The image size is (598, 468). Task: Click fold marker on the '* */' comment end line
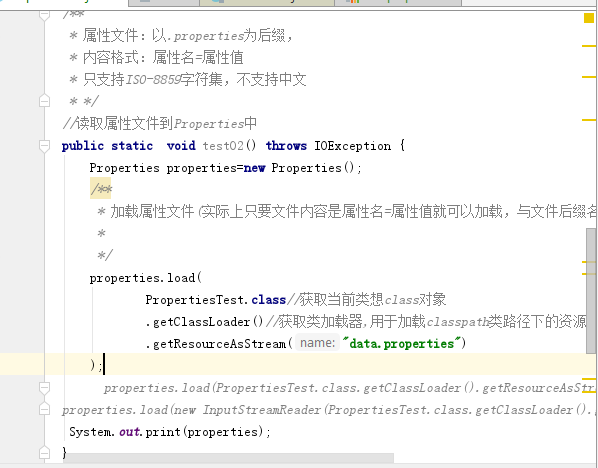[x=44, y=101]
